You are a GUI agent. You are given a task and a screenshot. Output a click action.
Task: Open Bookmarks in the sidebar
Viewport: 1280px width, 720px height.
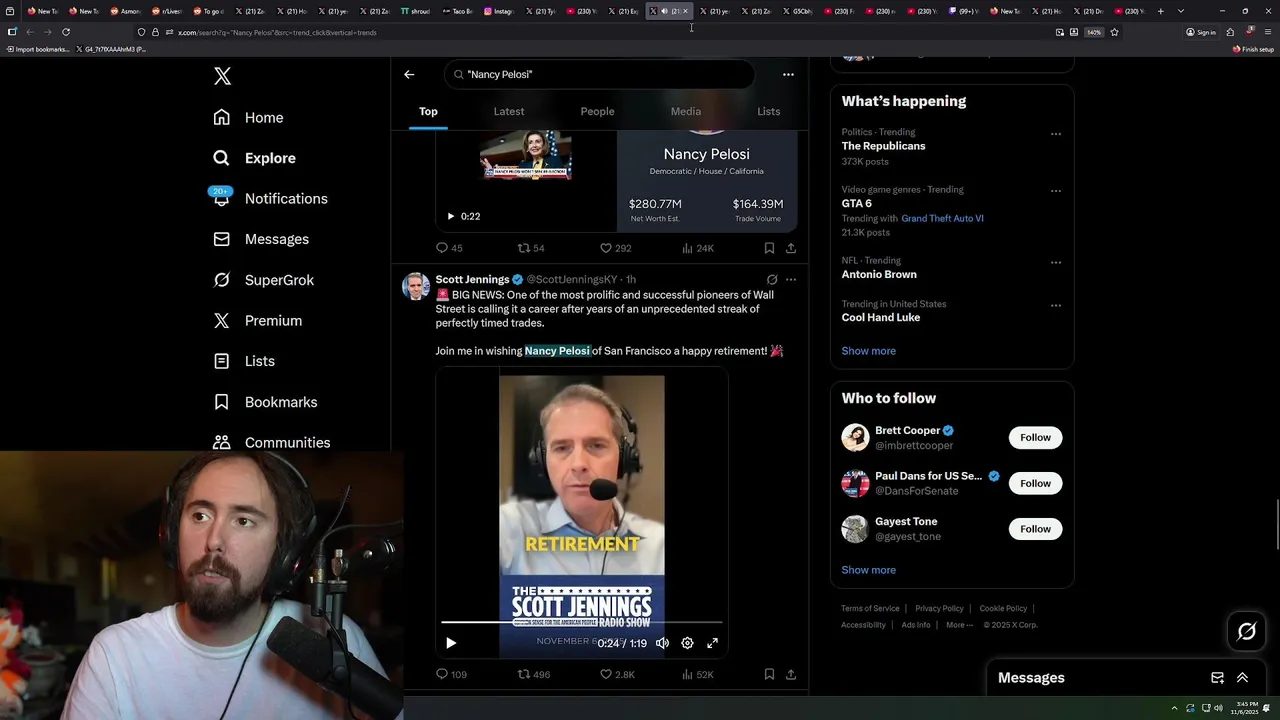point(265,402)
